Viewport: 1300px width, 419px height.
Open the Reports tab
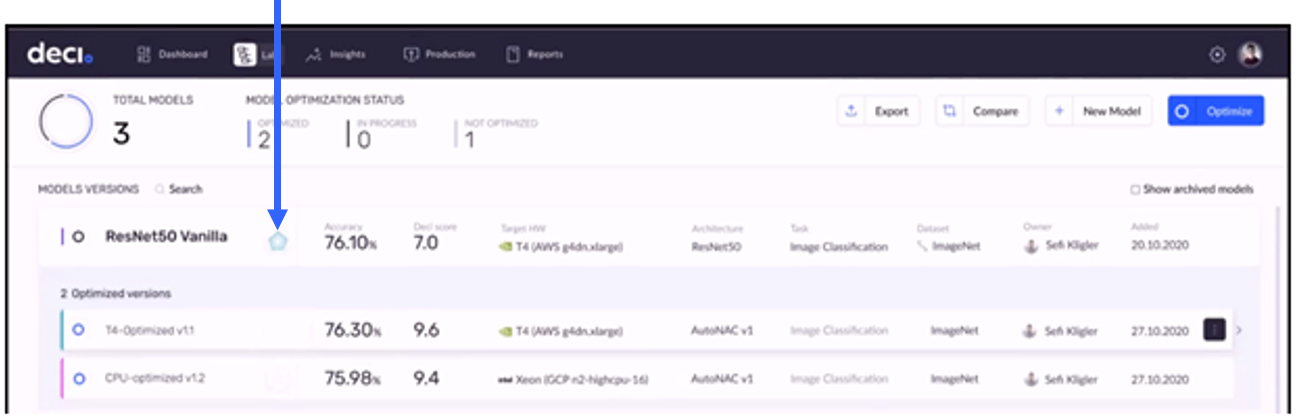coord(535,54)
